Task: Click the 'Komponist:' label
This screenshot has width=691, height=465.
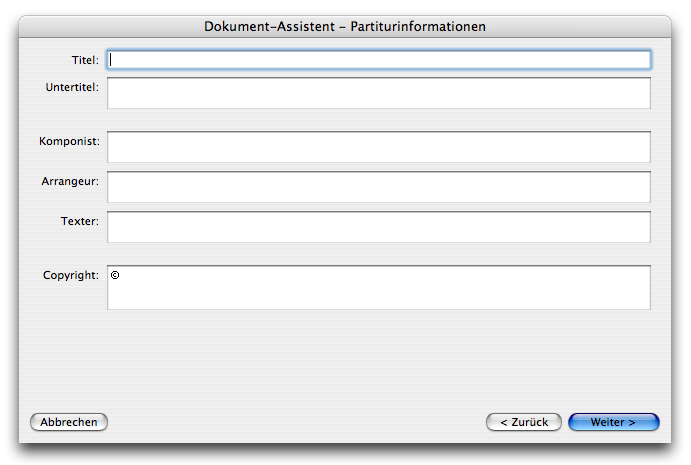Action: 69,142
